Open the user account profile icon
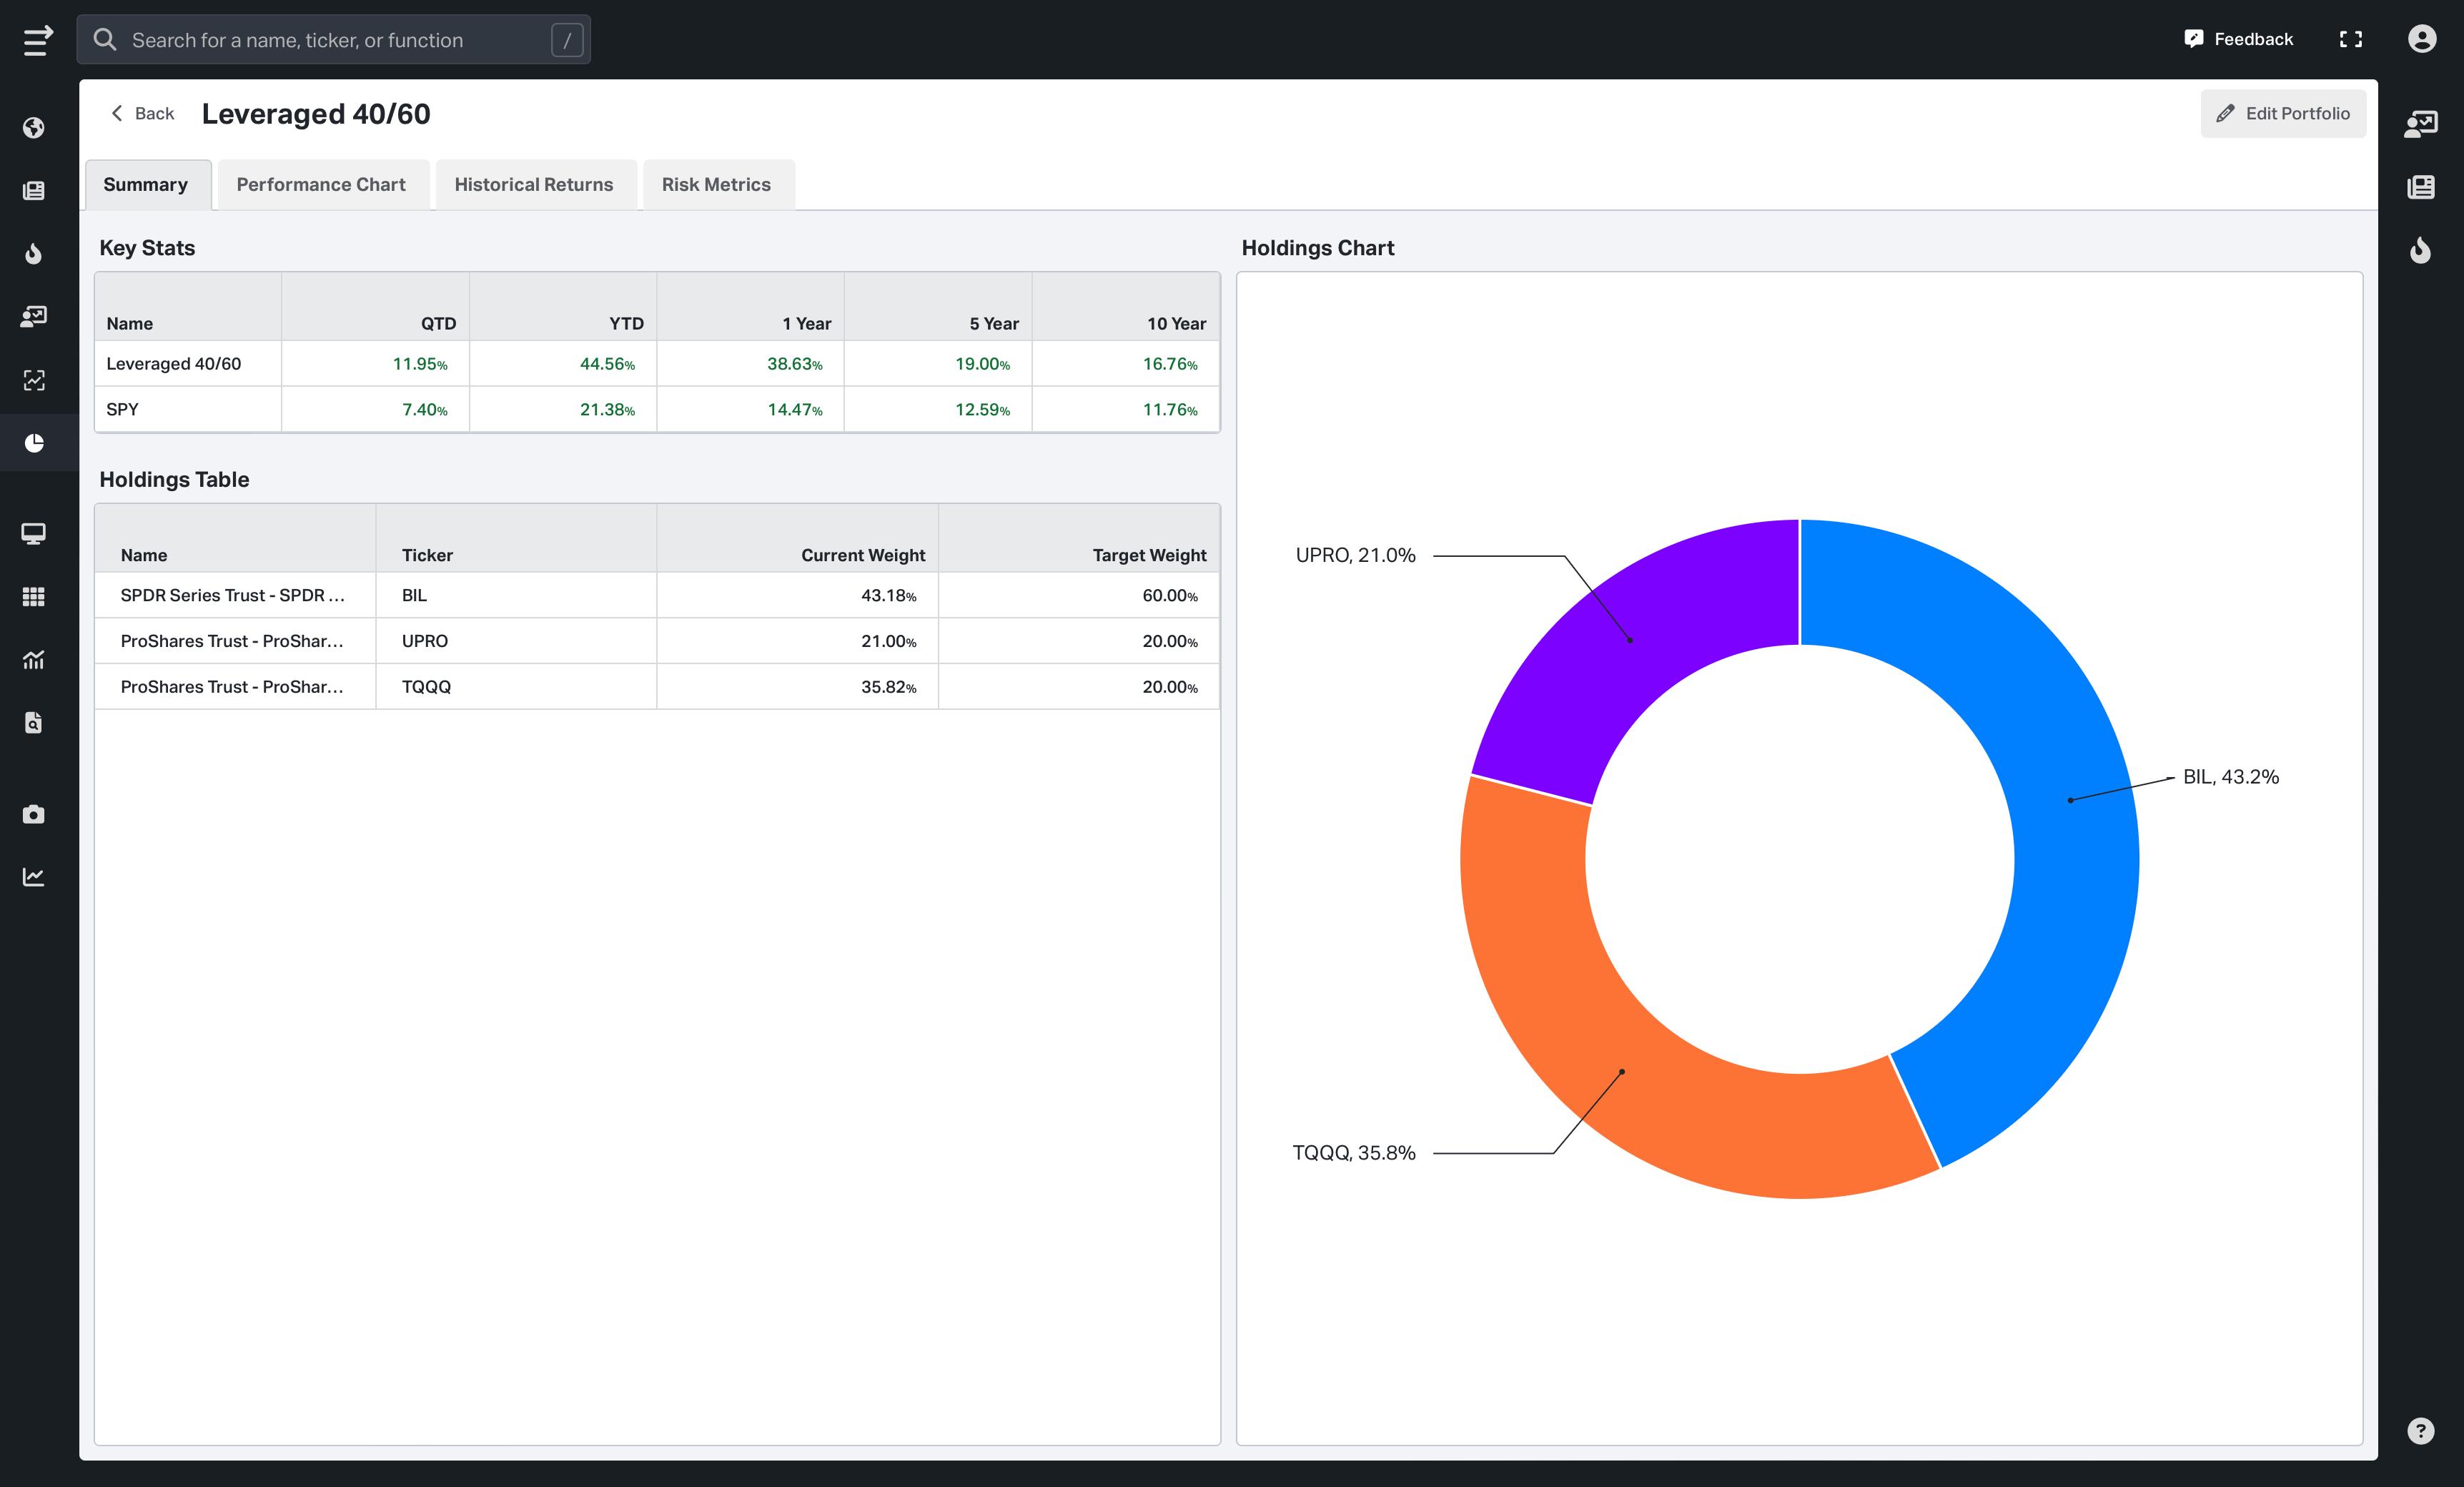 [x=2422, y=39]
